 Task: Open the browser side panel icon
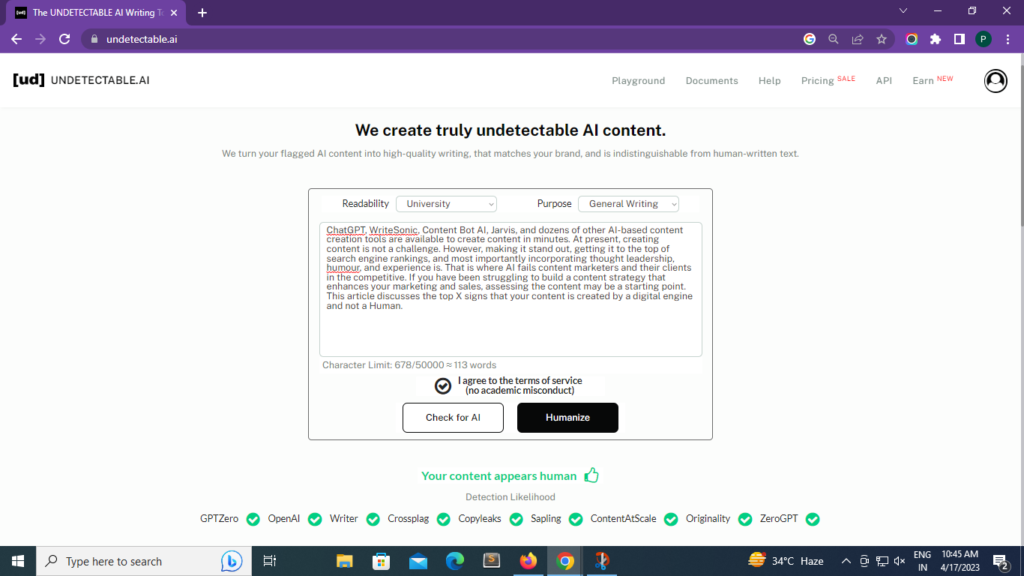pos(959,39)
